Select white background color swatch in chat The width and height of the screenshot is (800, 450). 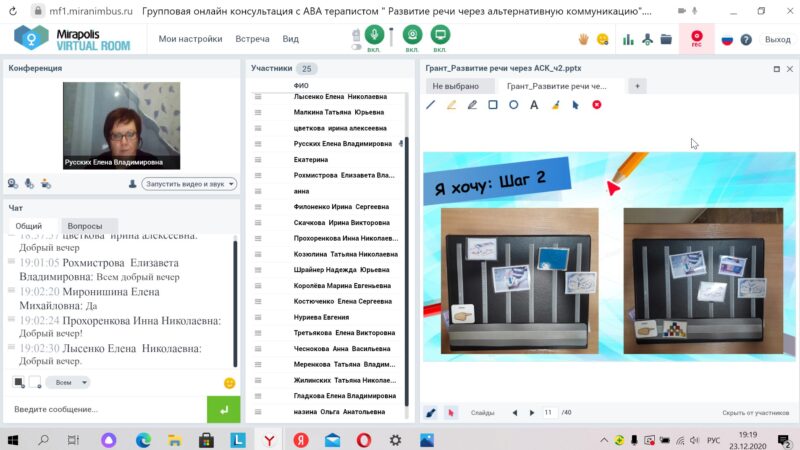click(x=35, y=382)
